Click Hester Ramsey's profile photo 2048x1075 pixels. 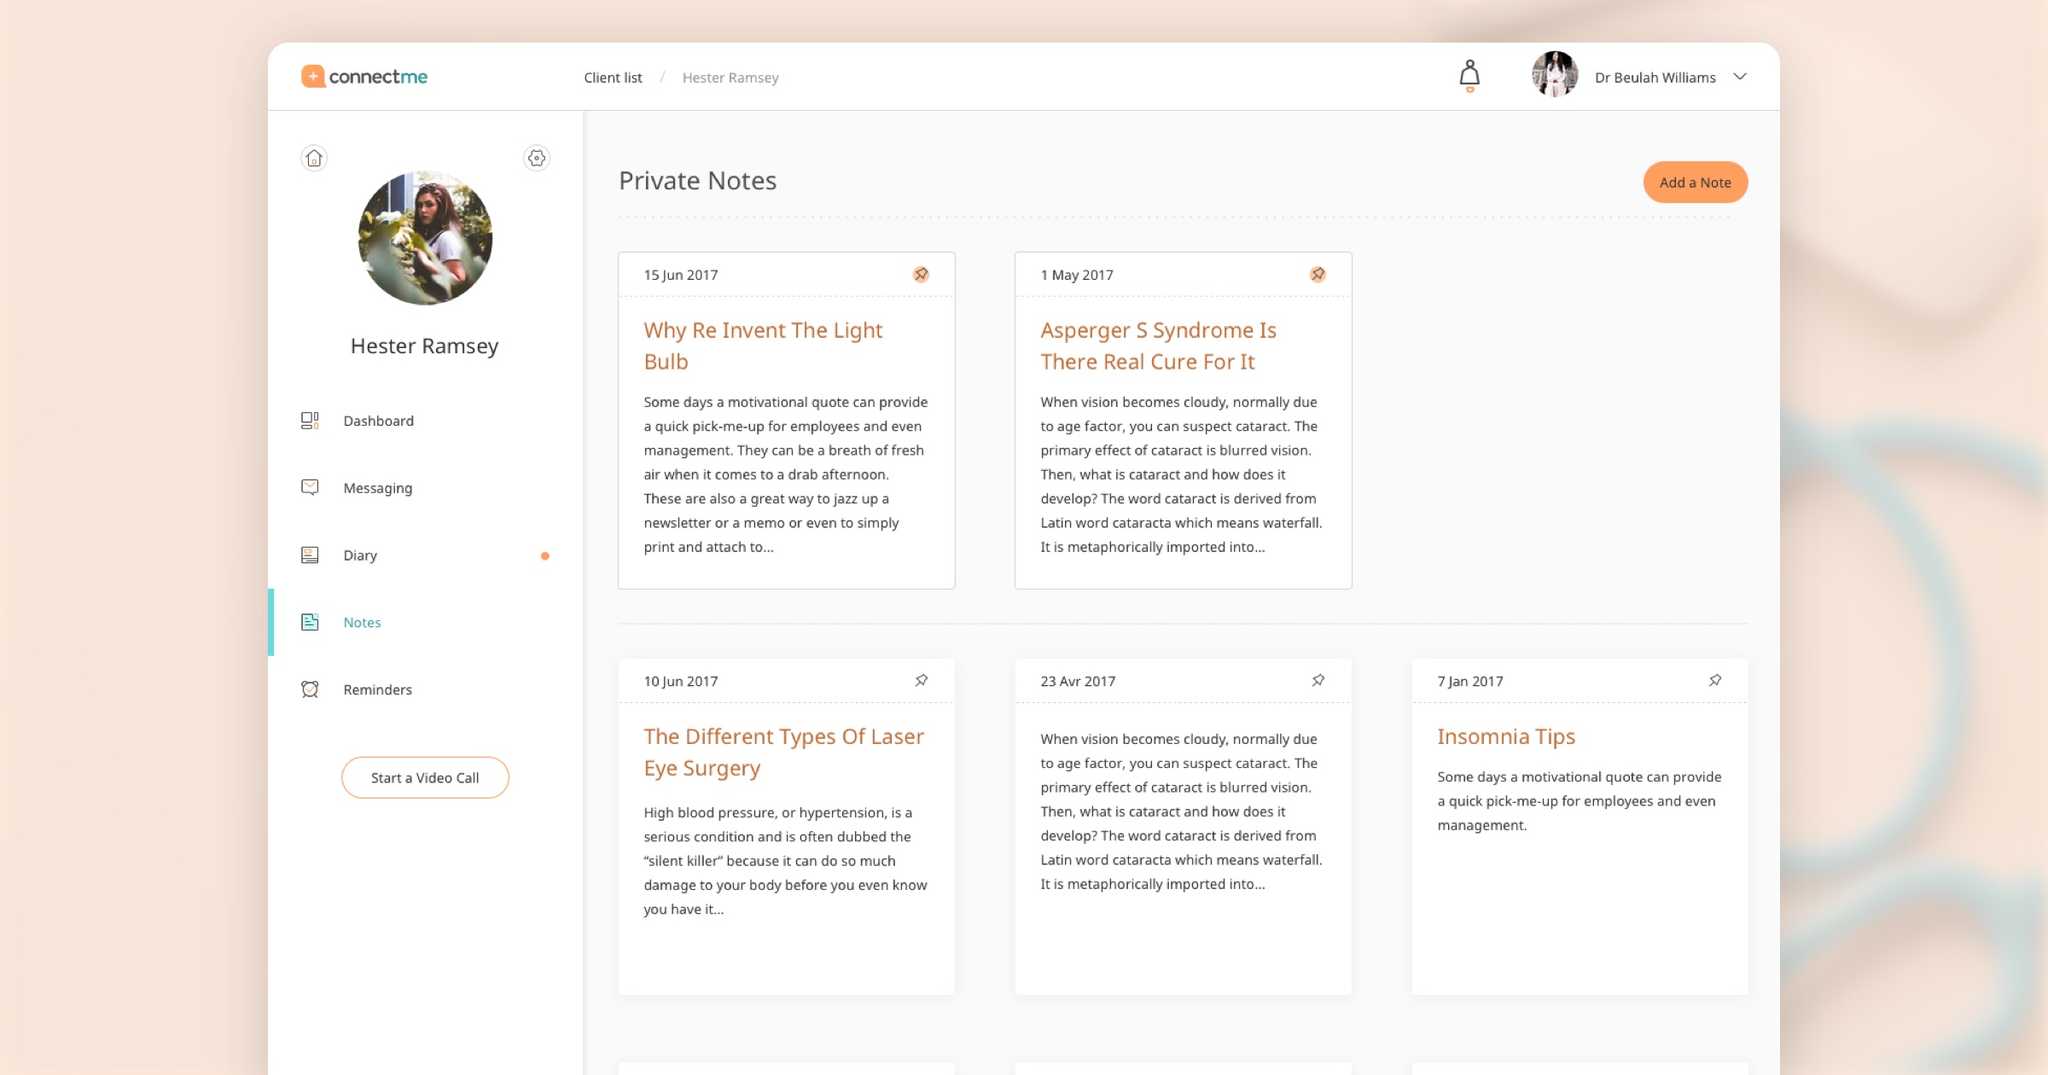425,238
